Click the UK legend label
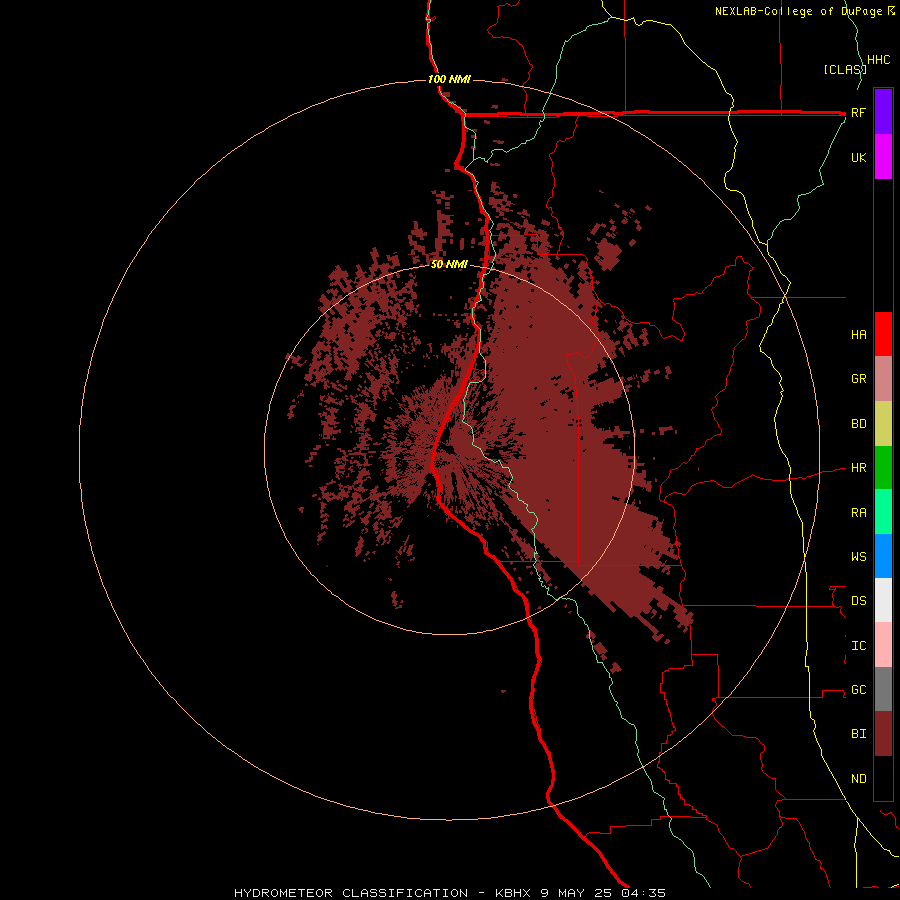The height and width of the screenshot is (900, 900). (x=858, y=157)
